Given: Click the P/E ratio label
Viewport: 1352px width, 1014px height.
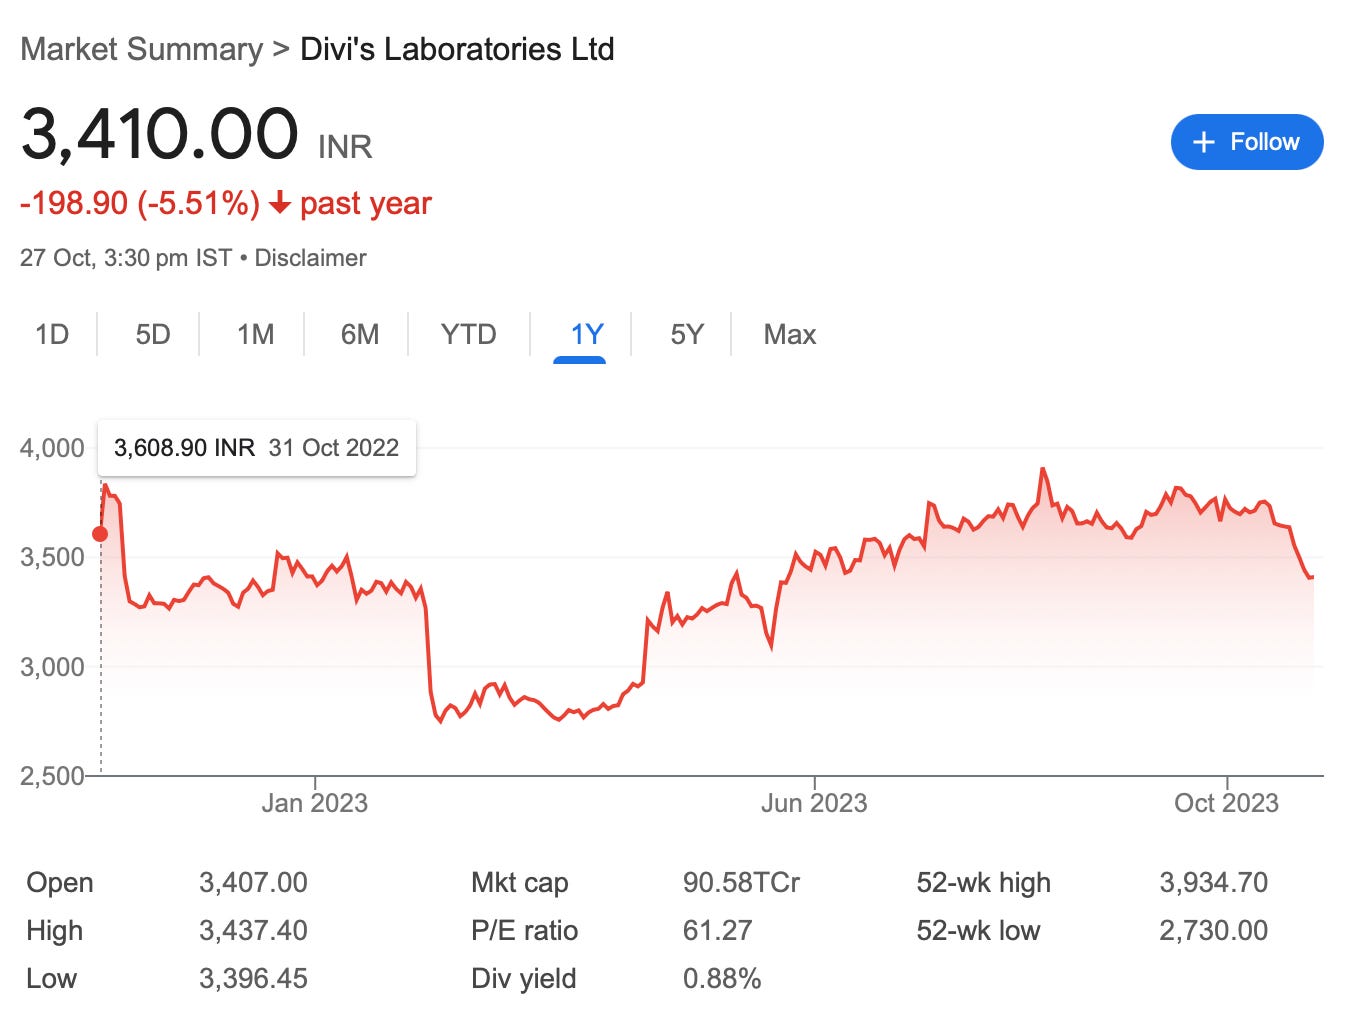Looking at the screenshot, I should pyautogui.click(x=524, y=930).
